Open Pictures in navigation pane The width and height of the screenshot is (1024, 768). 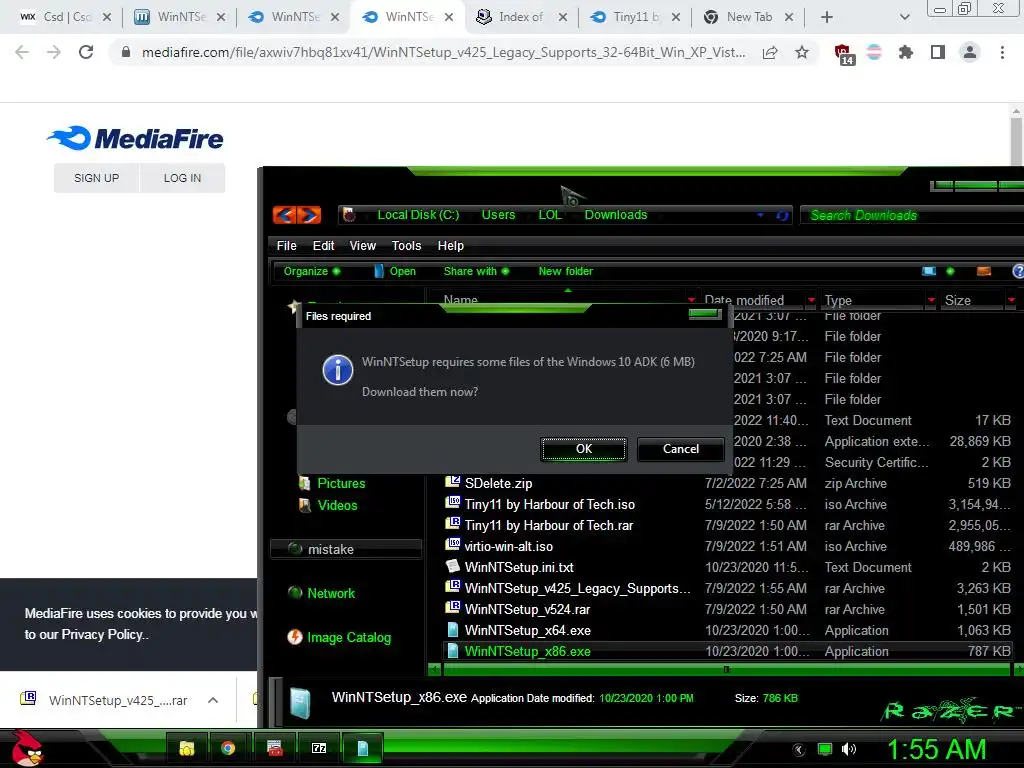(x=341, y=483)
